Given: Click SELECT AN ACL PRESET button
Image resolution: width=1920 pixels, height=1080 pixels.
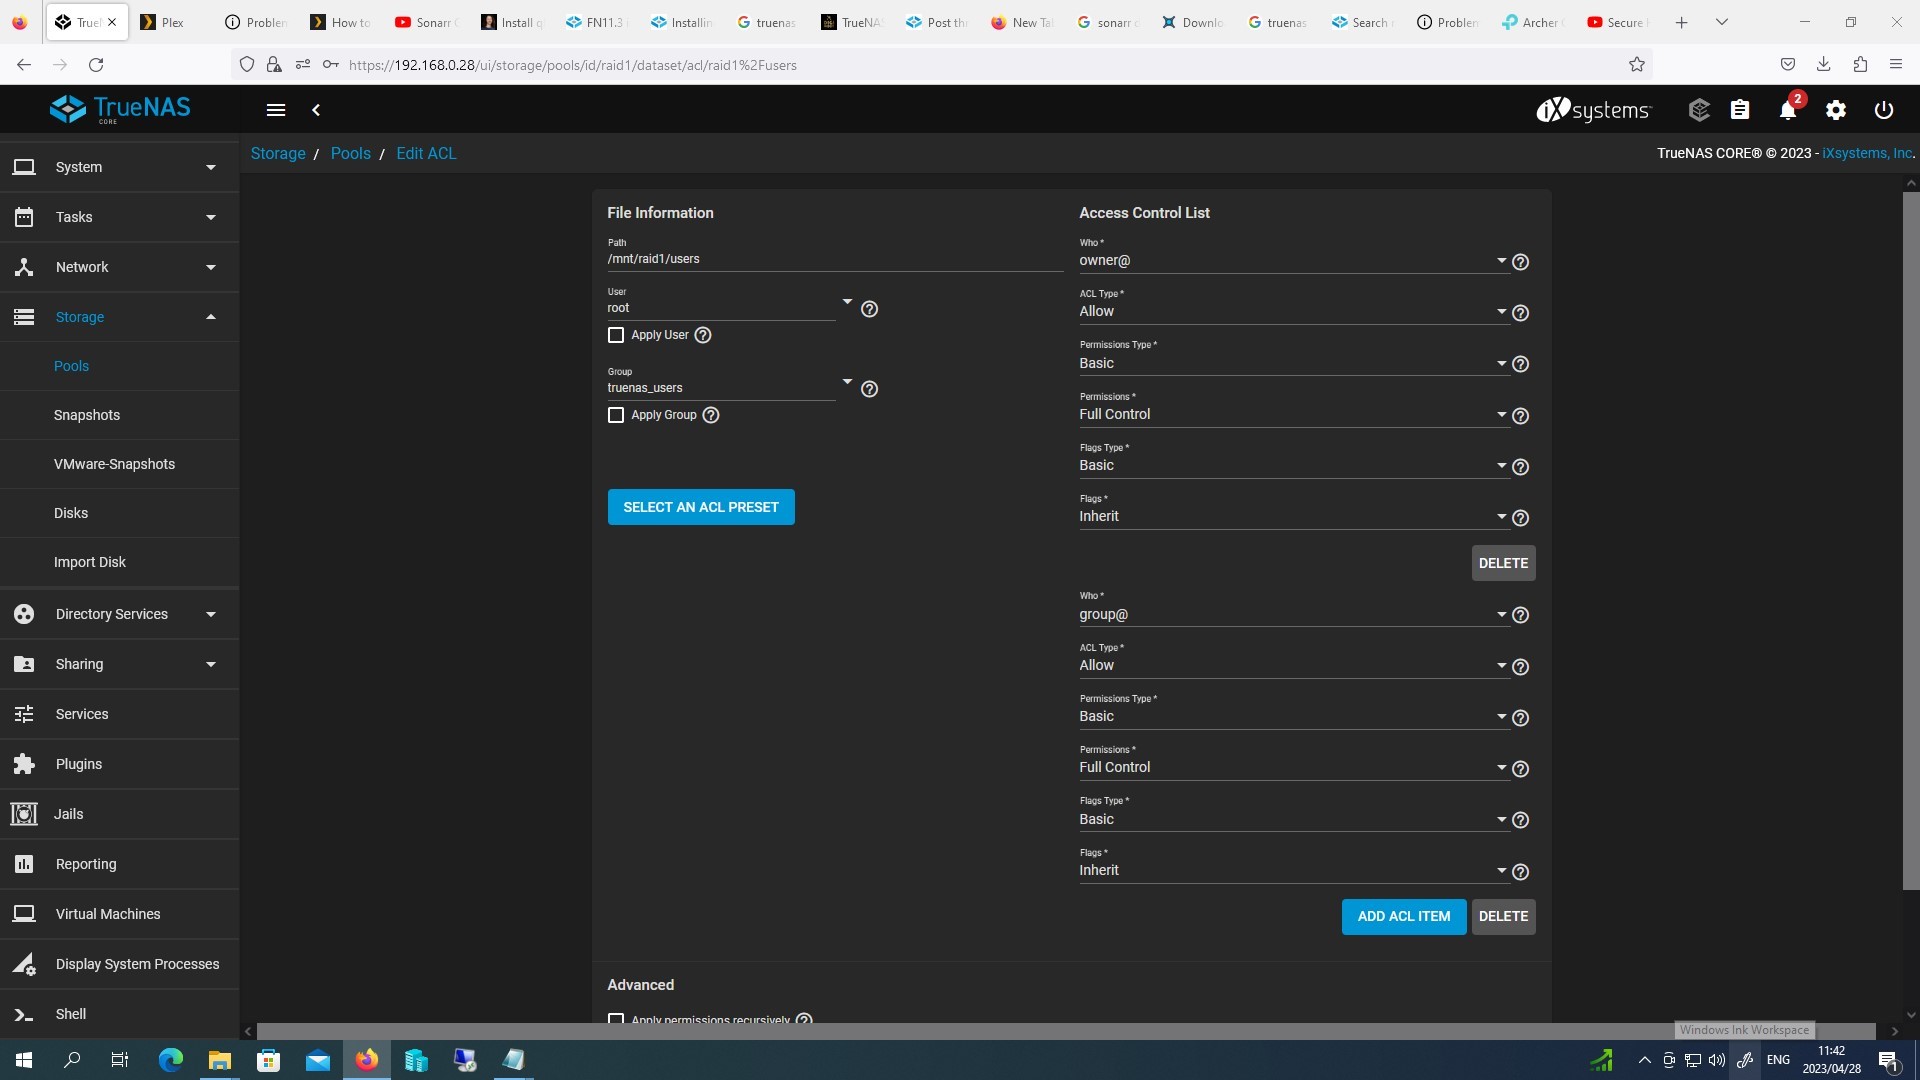Looking at the screenshot, I should pyautogui.click(x=701, y=507).
